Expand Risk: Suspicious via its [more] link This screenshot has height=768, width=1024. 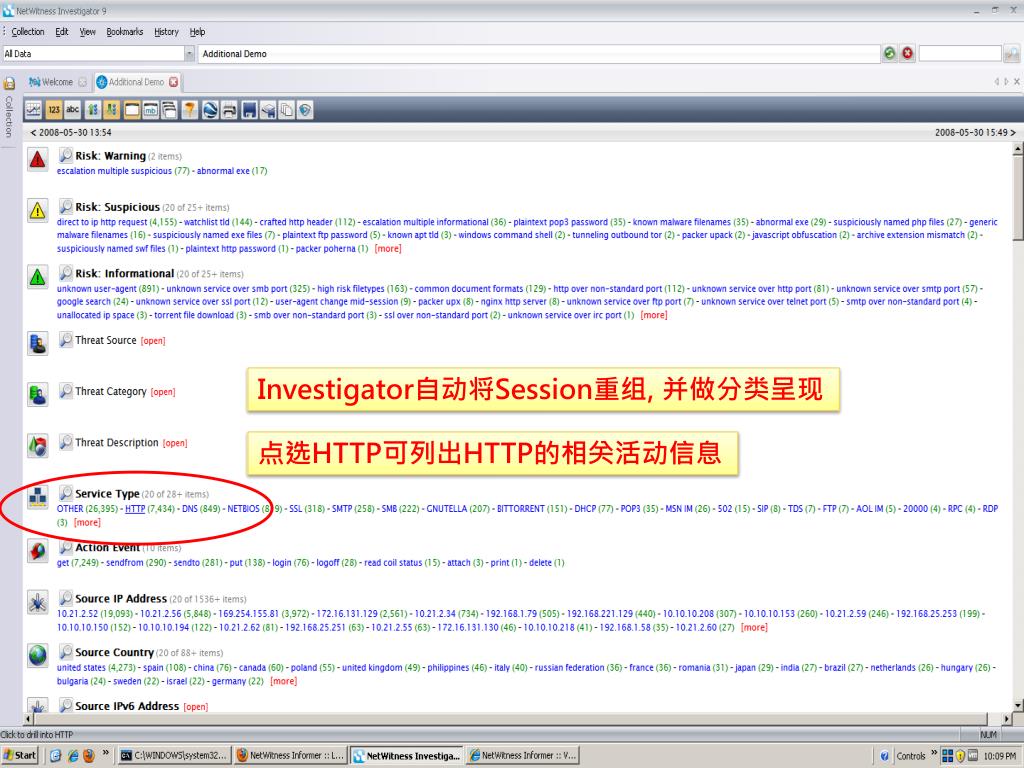click(388, 249)
